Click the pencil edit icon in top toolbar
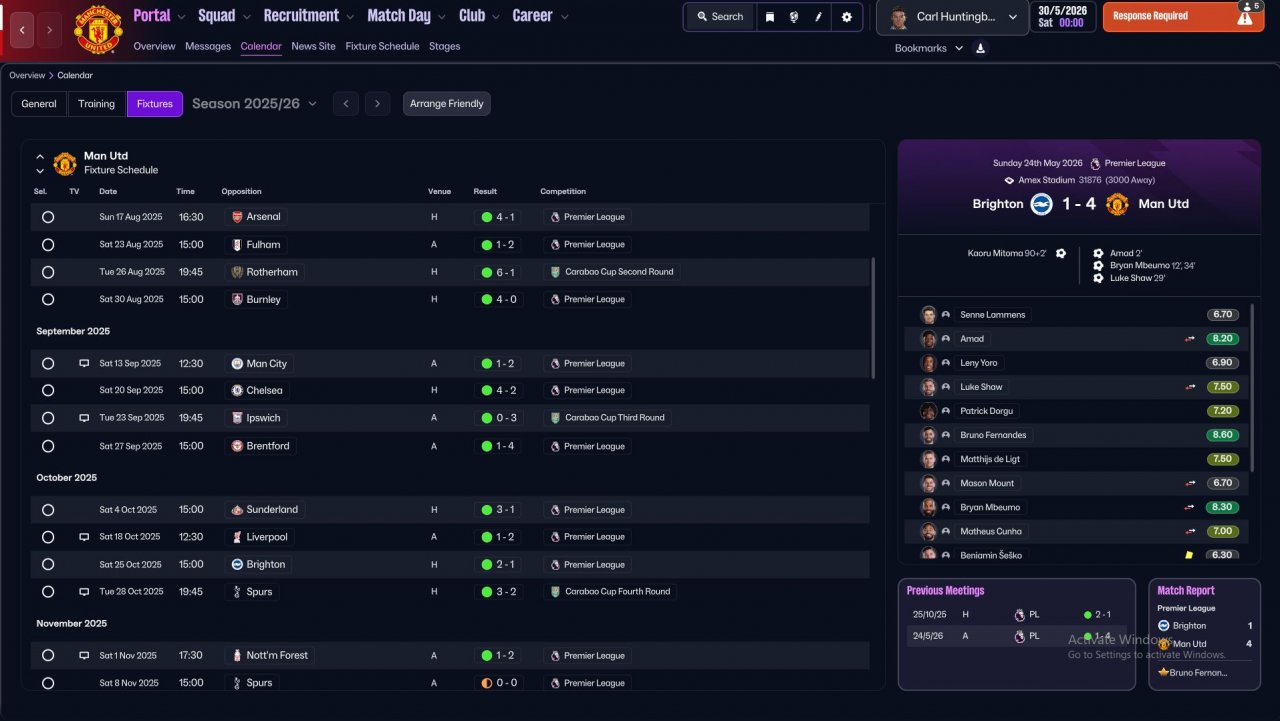Image resolution: width=1280 pixels, height=721 pixels. [819, 17]
